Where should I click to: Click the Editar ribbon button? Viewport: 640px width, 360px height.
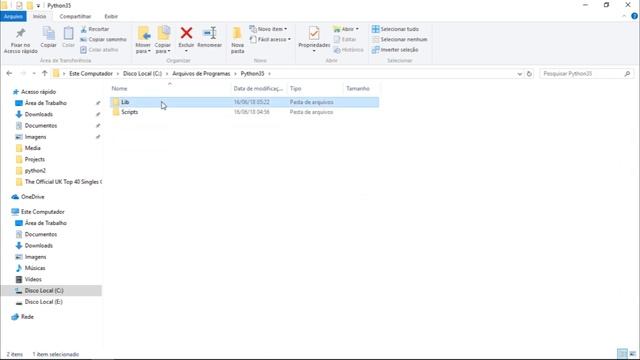[x=345, y=40]
